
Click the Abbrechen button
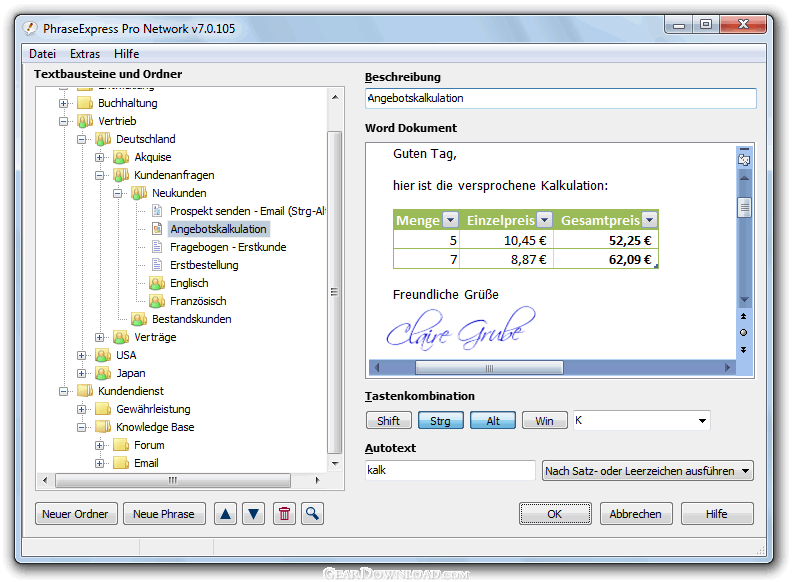tap(636, 514)
